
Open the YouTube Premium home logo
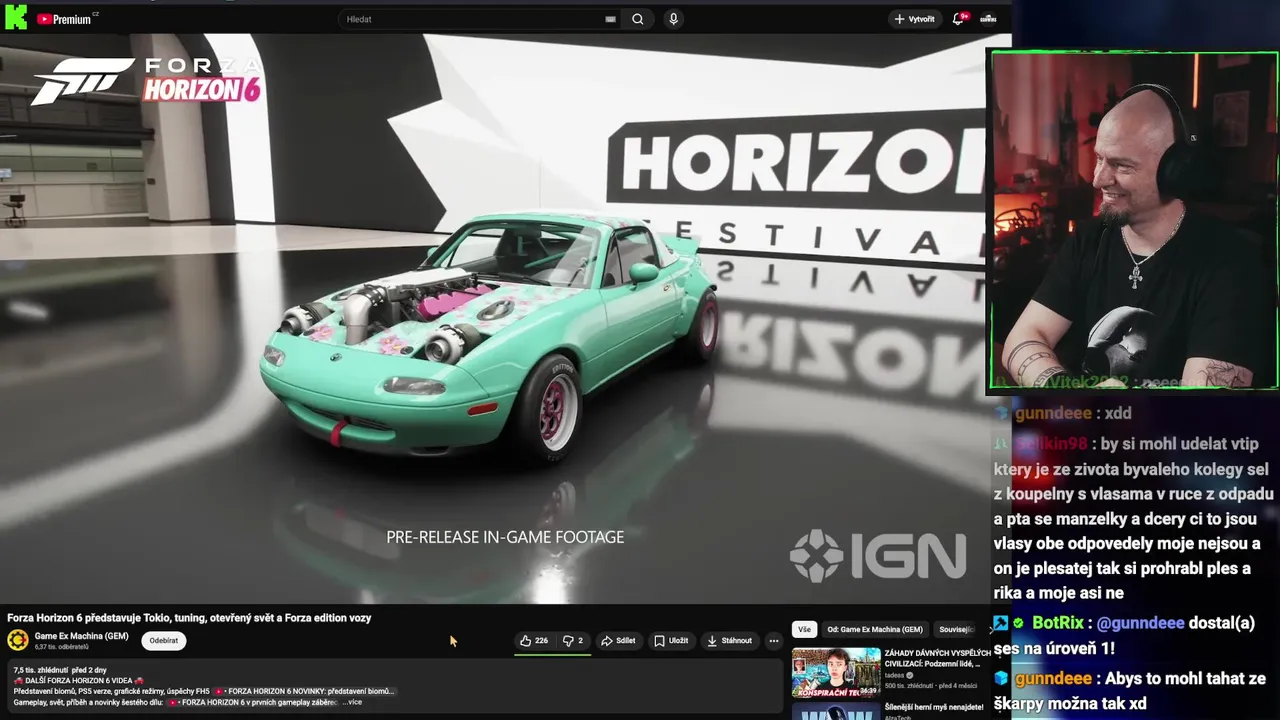[66, 19]
